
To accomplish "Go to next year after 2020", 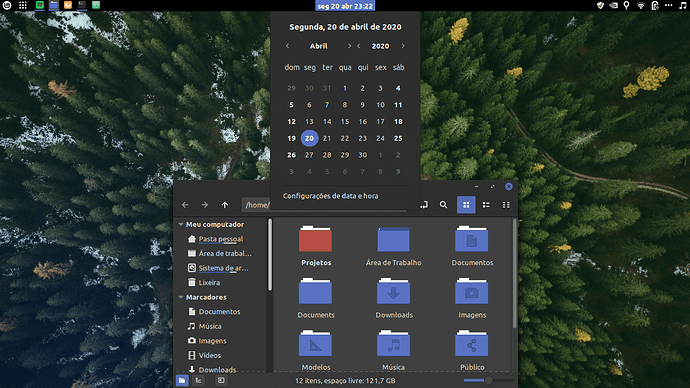I will point(403,46).
